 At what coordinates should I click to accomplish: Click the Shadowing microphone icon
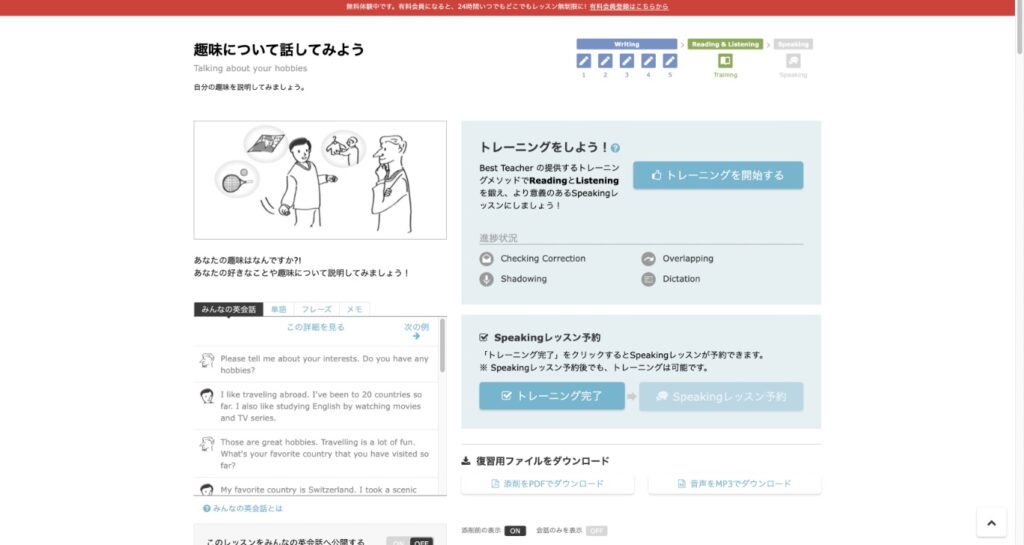tap(487, 279)
